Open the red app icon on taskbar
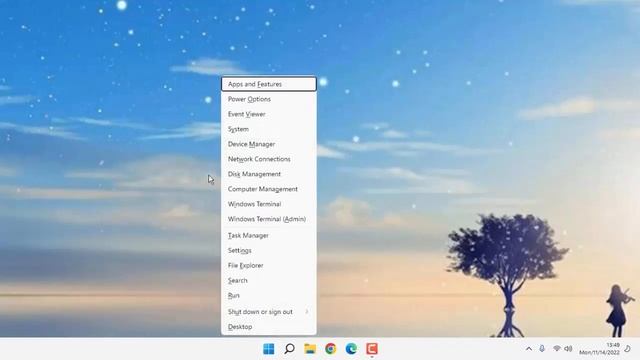 click(x=372, y=349)
